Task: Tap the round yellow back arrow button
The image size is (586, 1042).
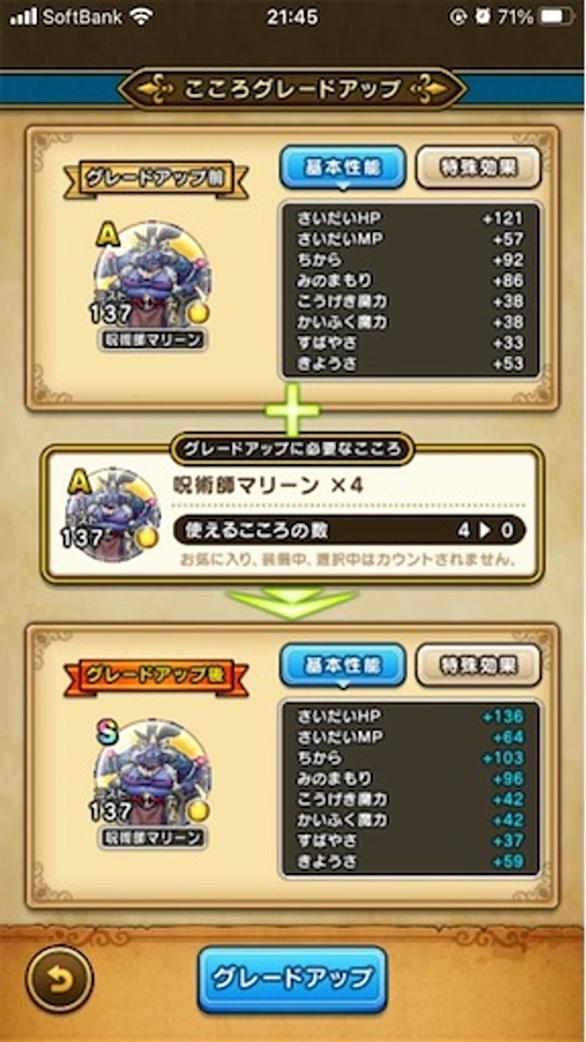Action: click(59, 979)
